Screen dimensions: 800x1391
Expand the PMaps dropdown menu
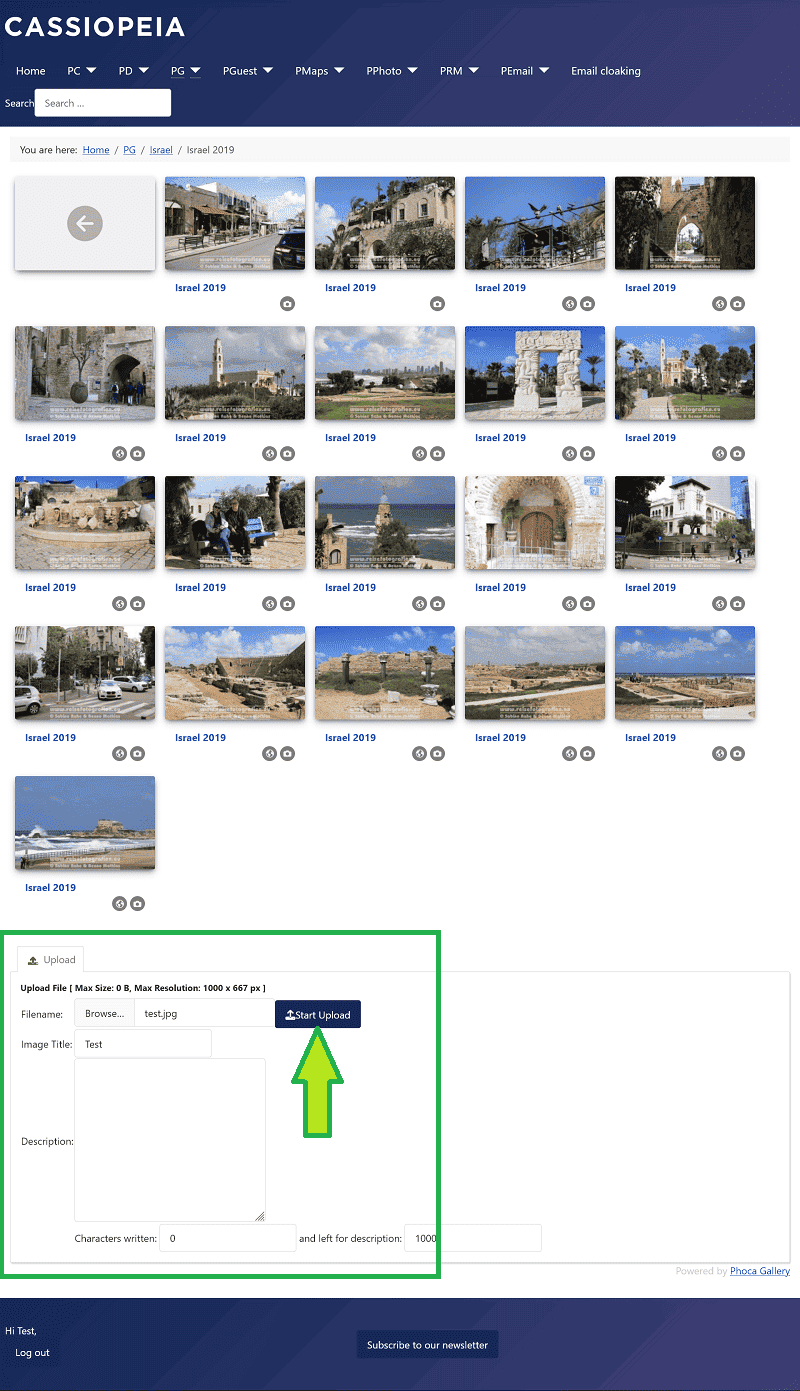[319, 71]
